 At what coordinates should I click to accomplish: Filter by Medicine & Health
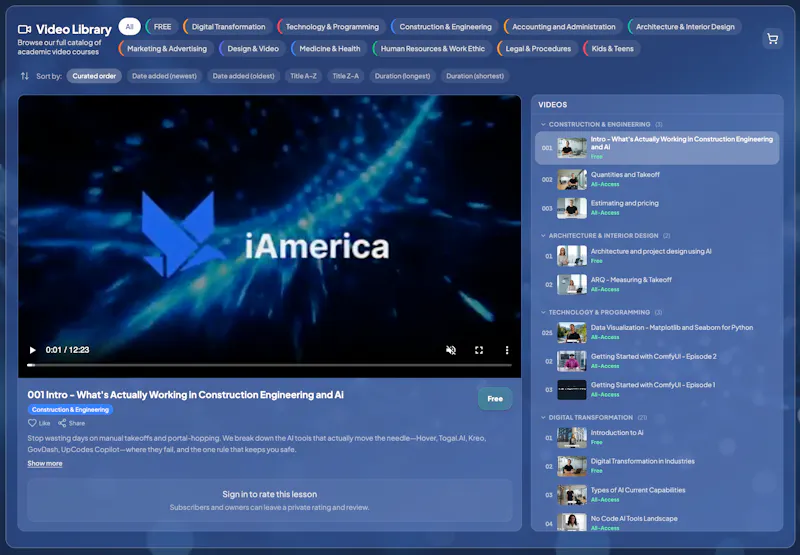329,48
